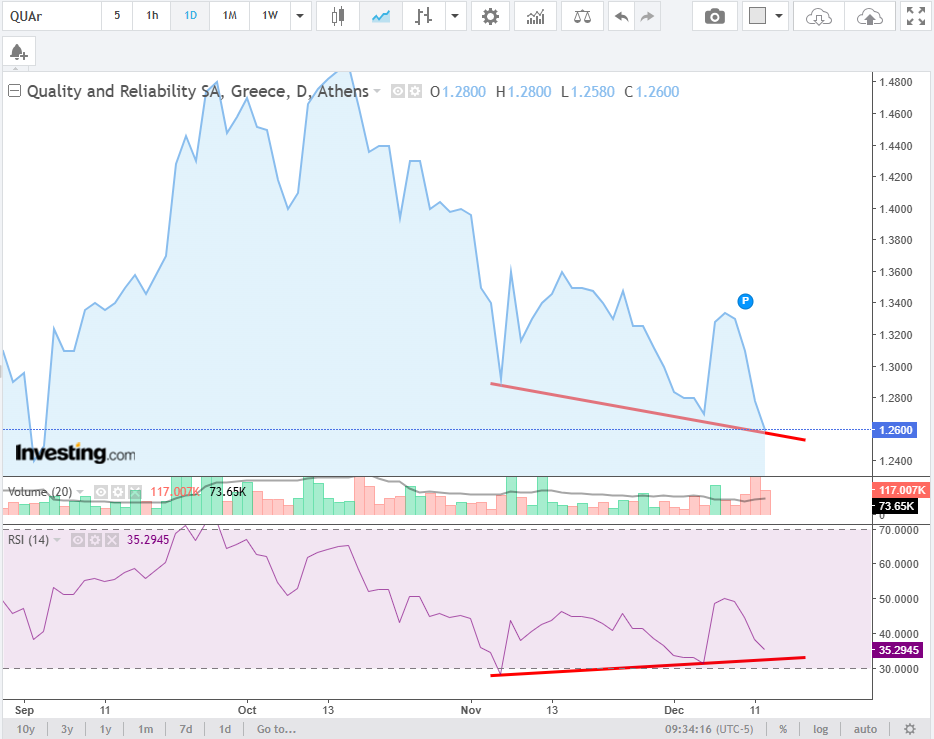Image resolution: width=934 pixels, height=739 pixels.
Task: Click the compare symbols scales icon
Action: point(582,16)
